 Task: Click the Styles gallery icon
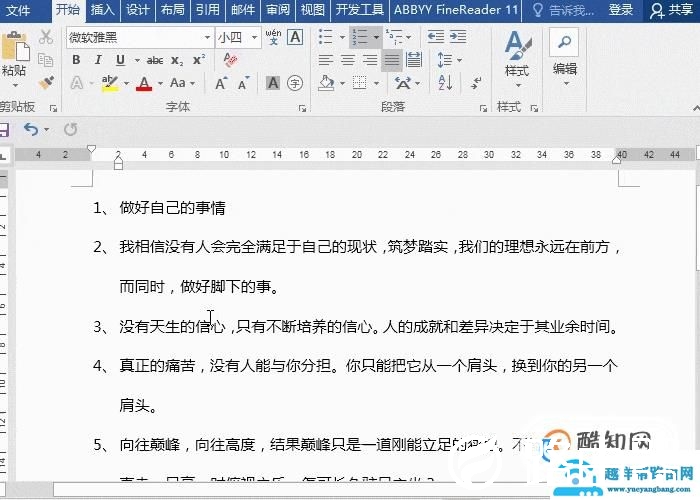click(517, 46)
